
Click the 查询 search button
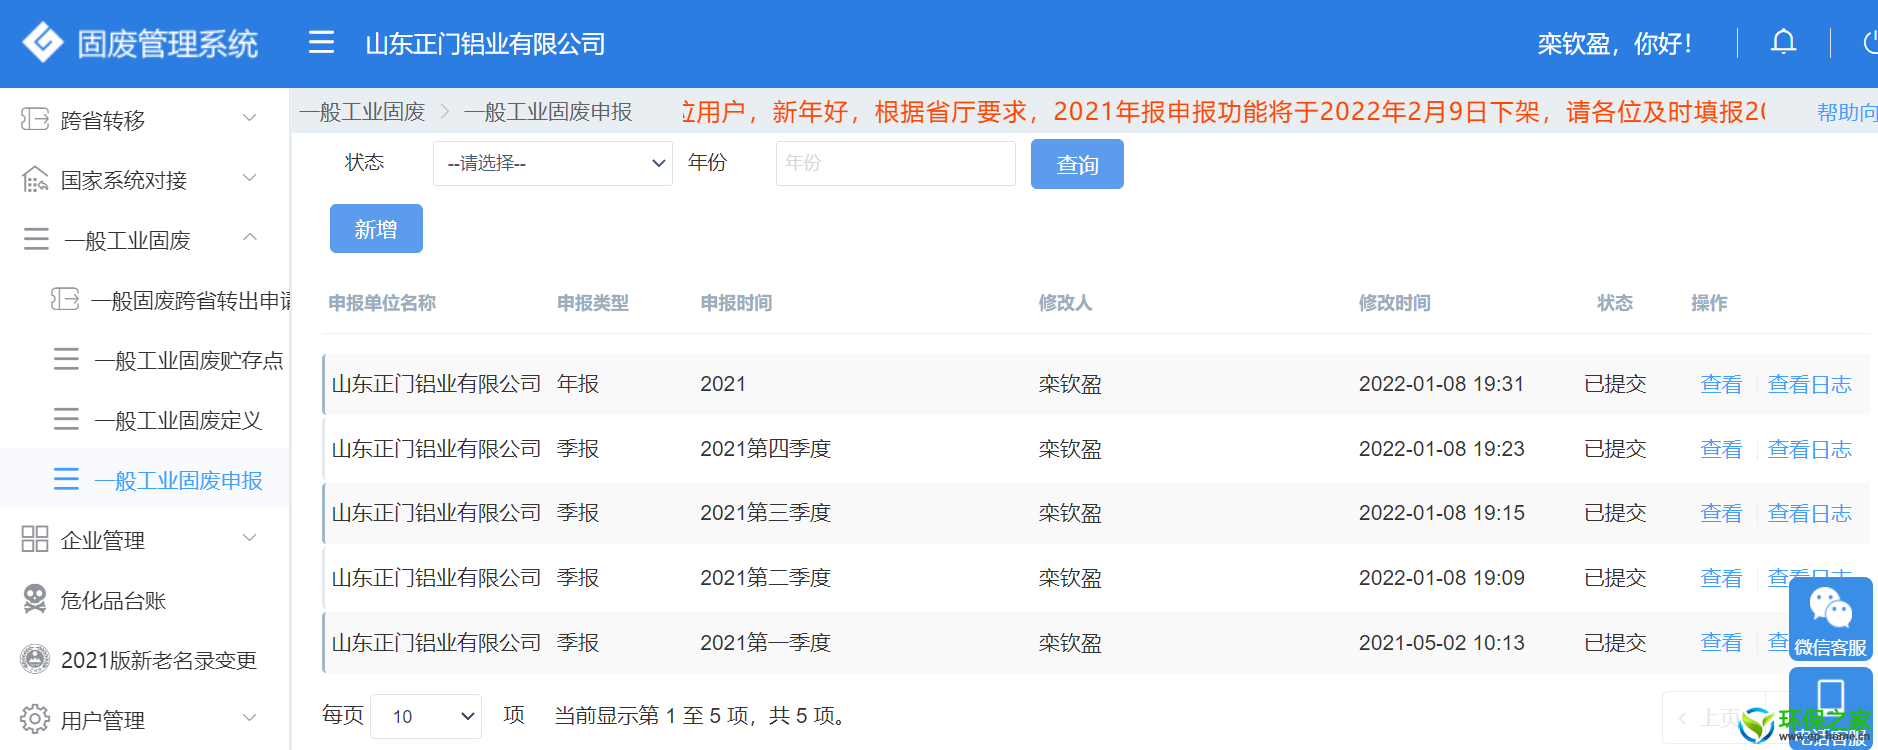pyautogui.click(x=1077, y=164)
